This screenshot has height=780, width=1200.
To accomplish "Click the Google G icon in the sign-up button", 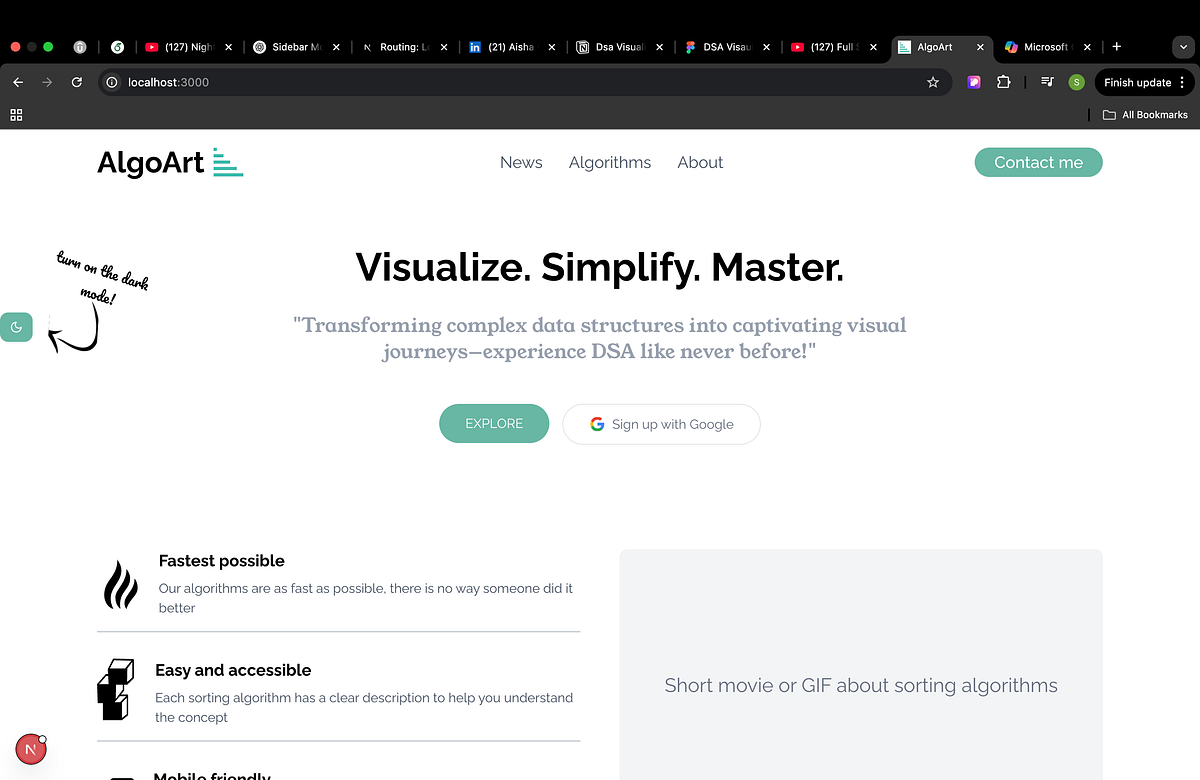I will click(x=597, y=424).
